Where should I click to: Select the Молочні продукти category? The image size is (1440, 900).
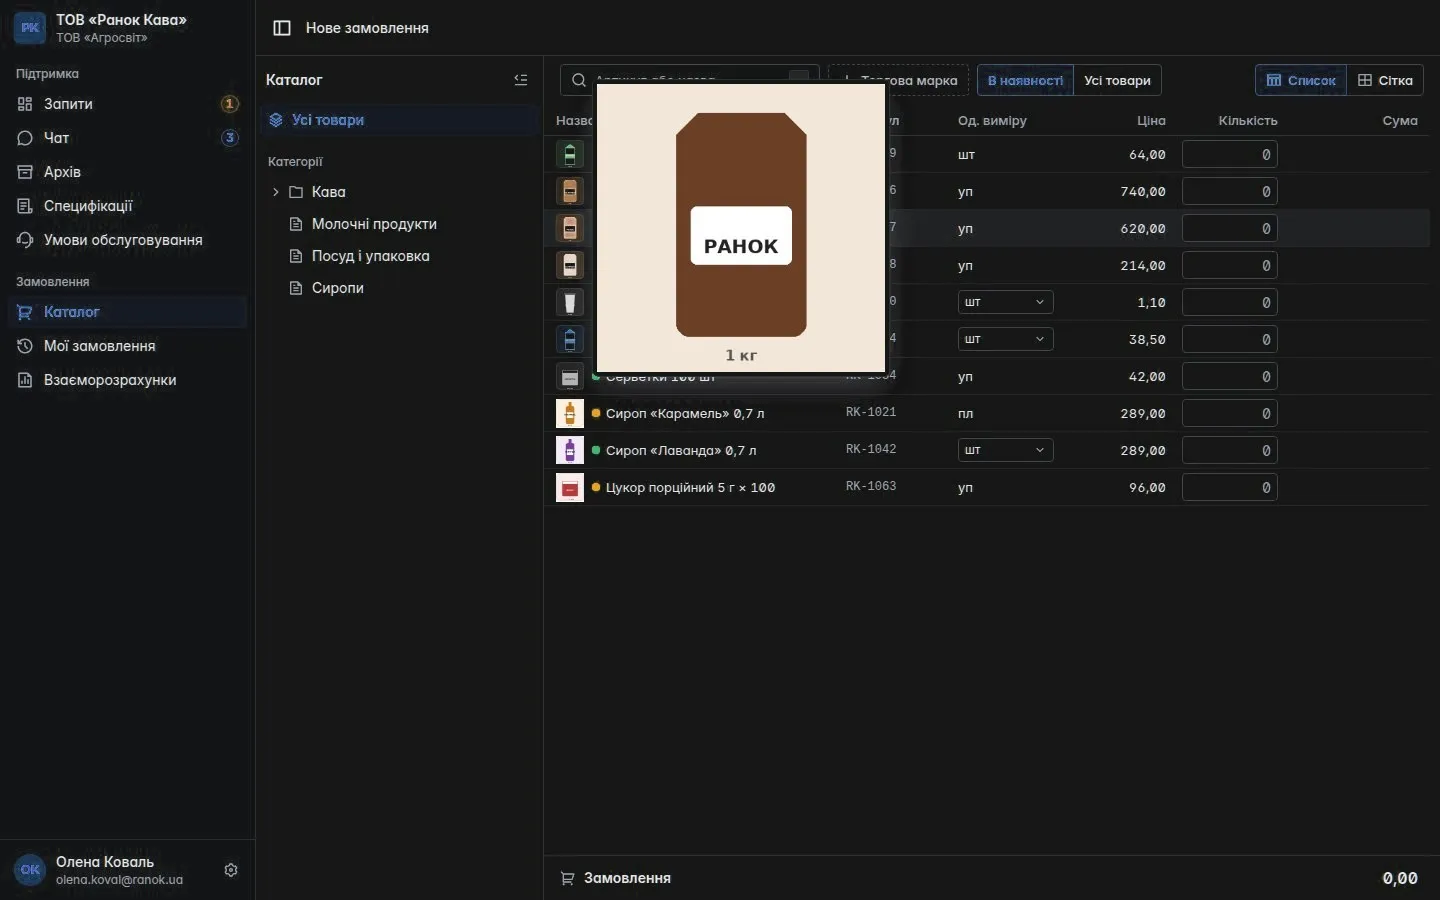tap(400, 224)
